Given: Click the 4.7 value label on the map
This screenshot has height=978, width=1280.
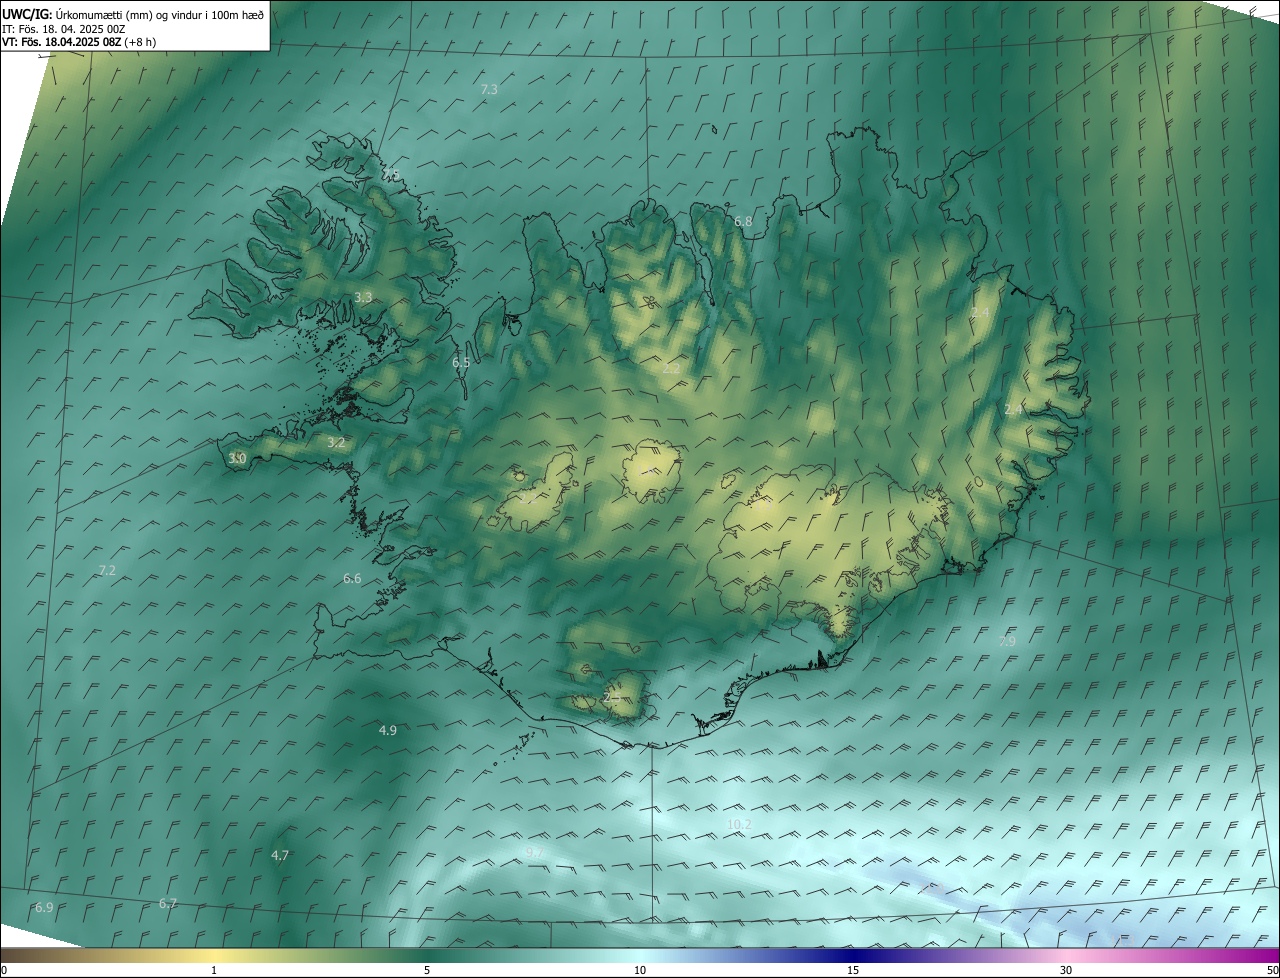Looking at the screenshot, I should [280, 856].
